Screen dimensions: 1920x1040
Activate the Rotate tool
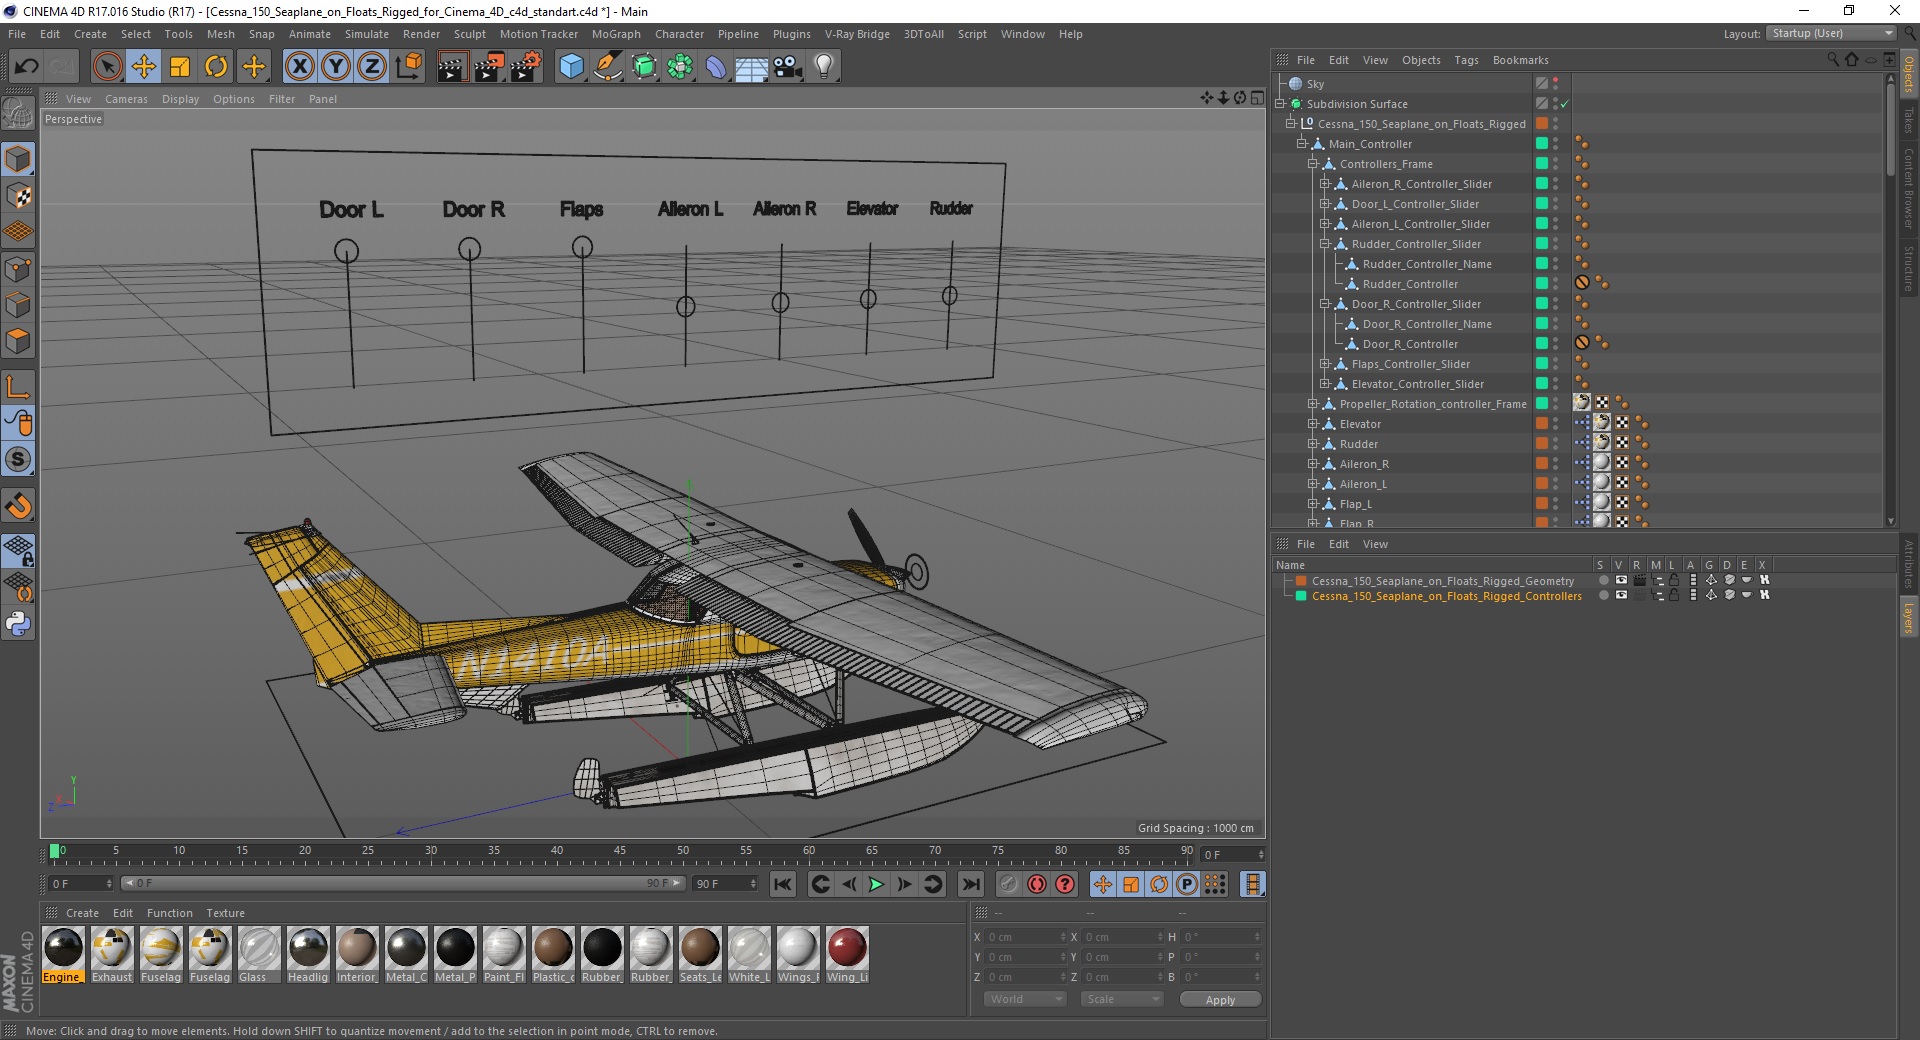(x=216, y=67)
